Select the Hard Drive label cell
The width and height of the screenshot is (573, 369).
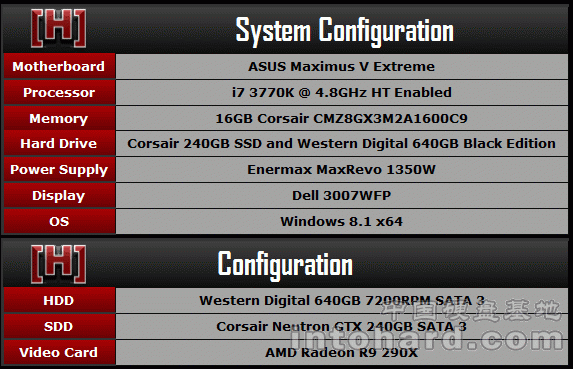coord(60,144)
